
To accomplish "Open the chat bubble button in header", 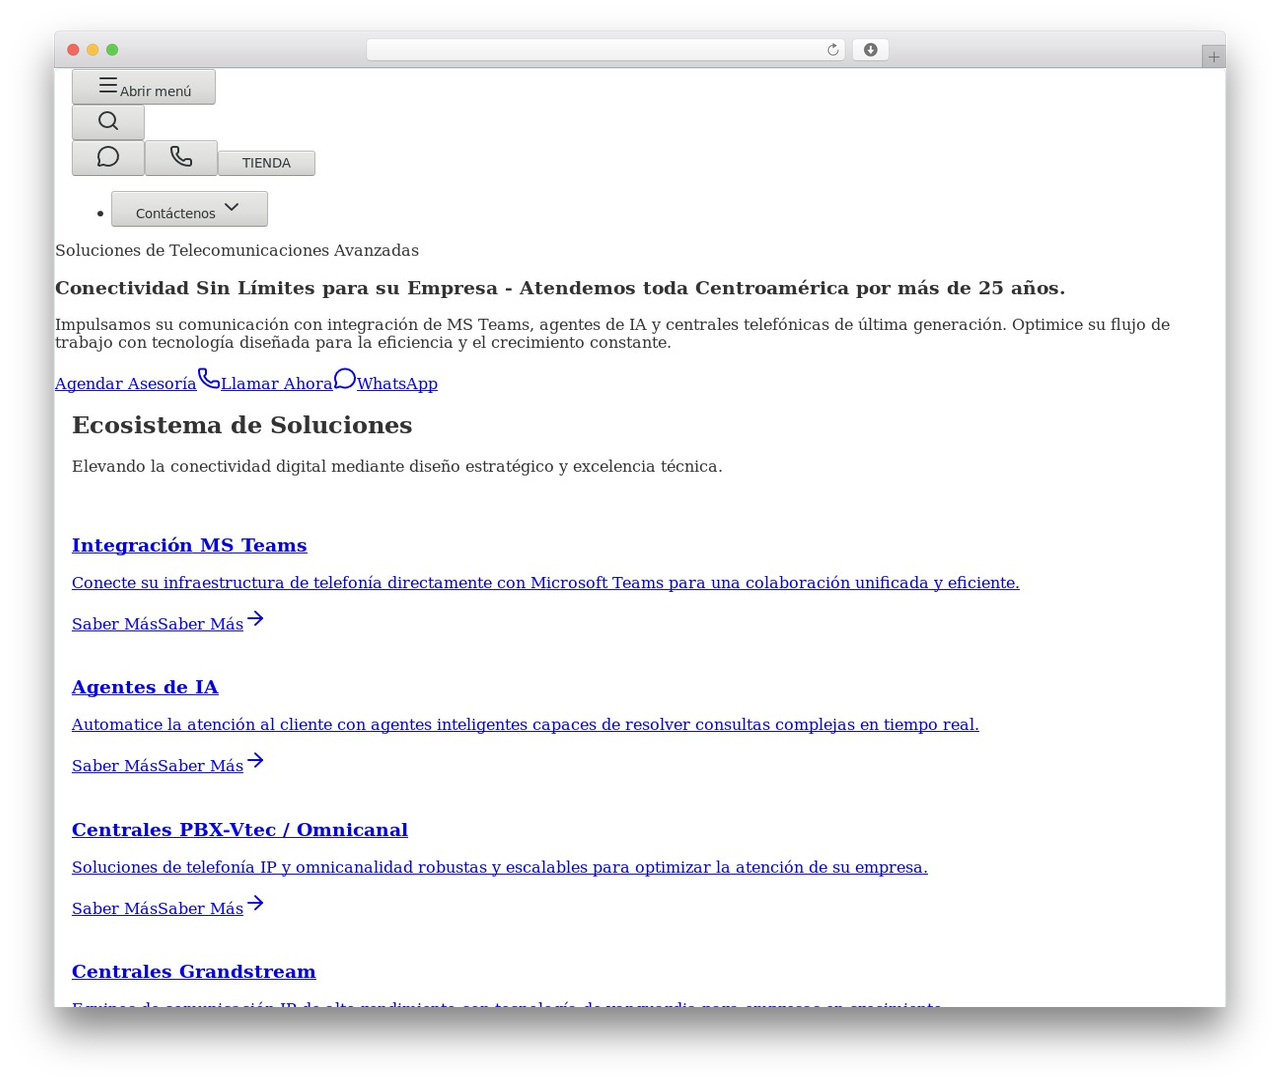I will pos(108,158).
